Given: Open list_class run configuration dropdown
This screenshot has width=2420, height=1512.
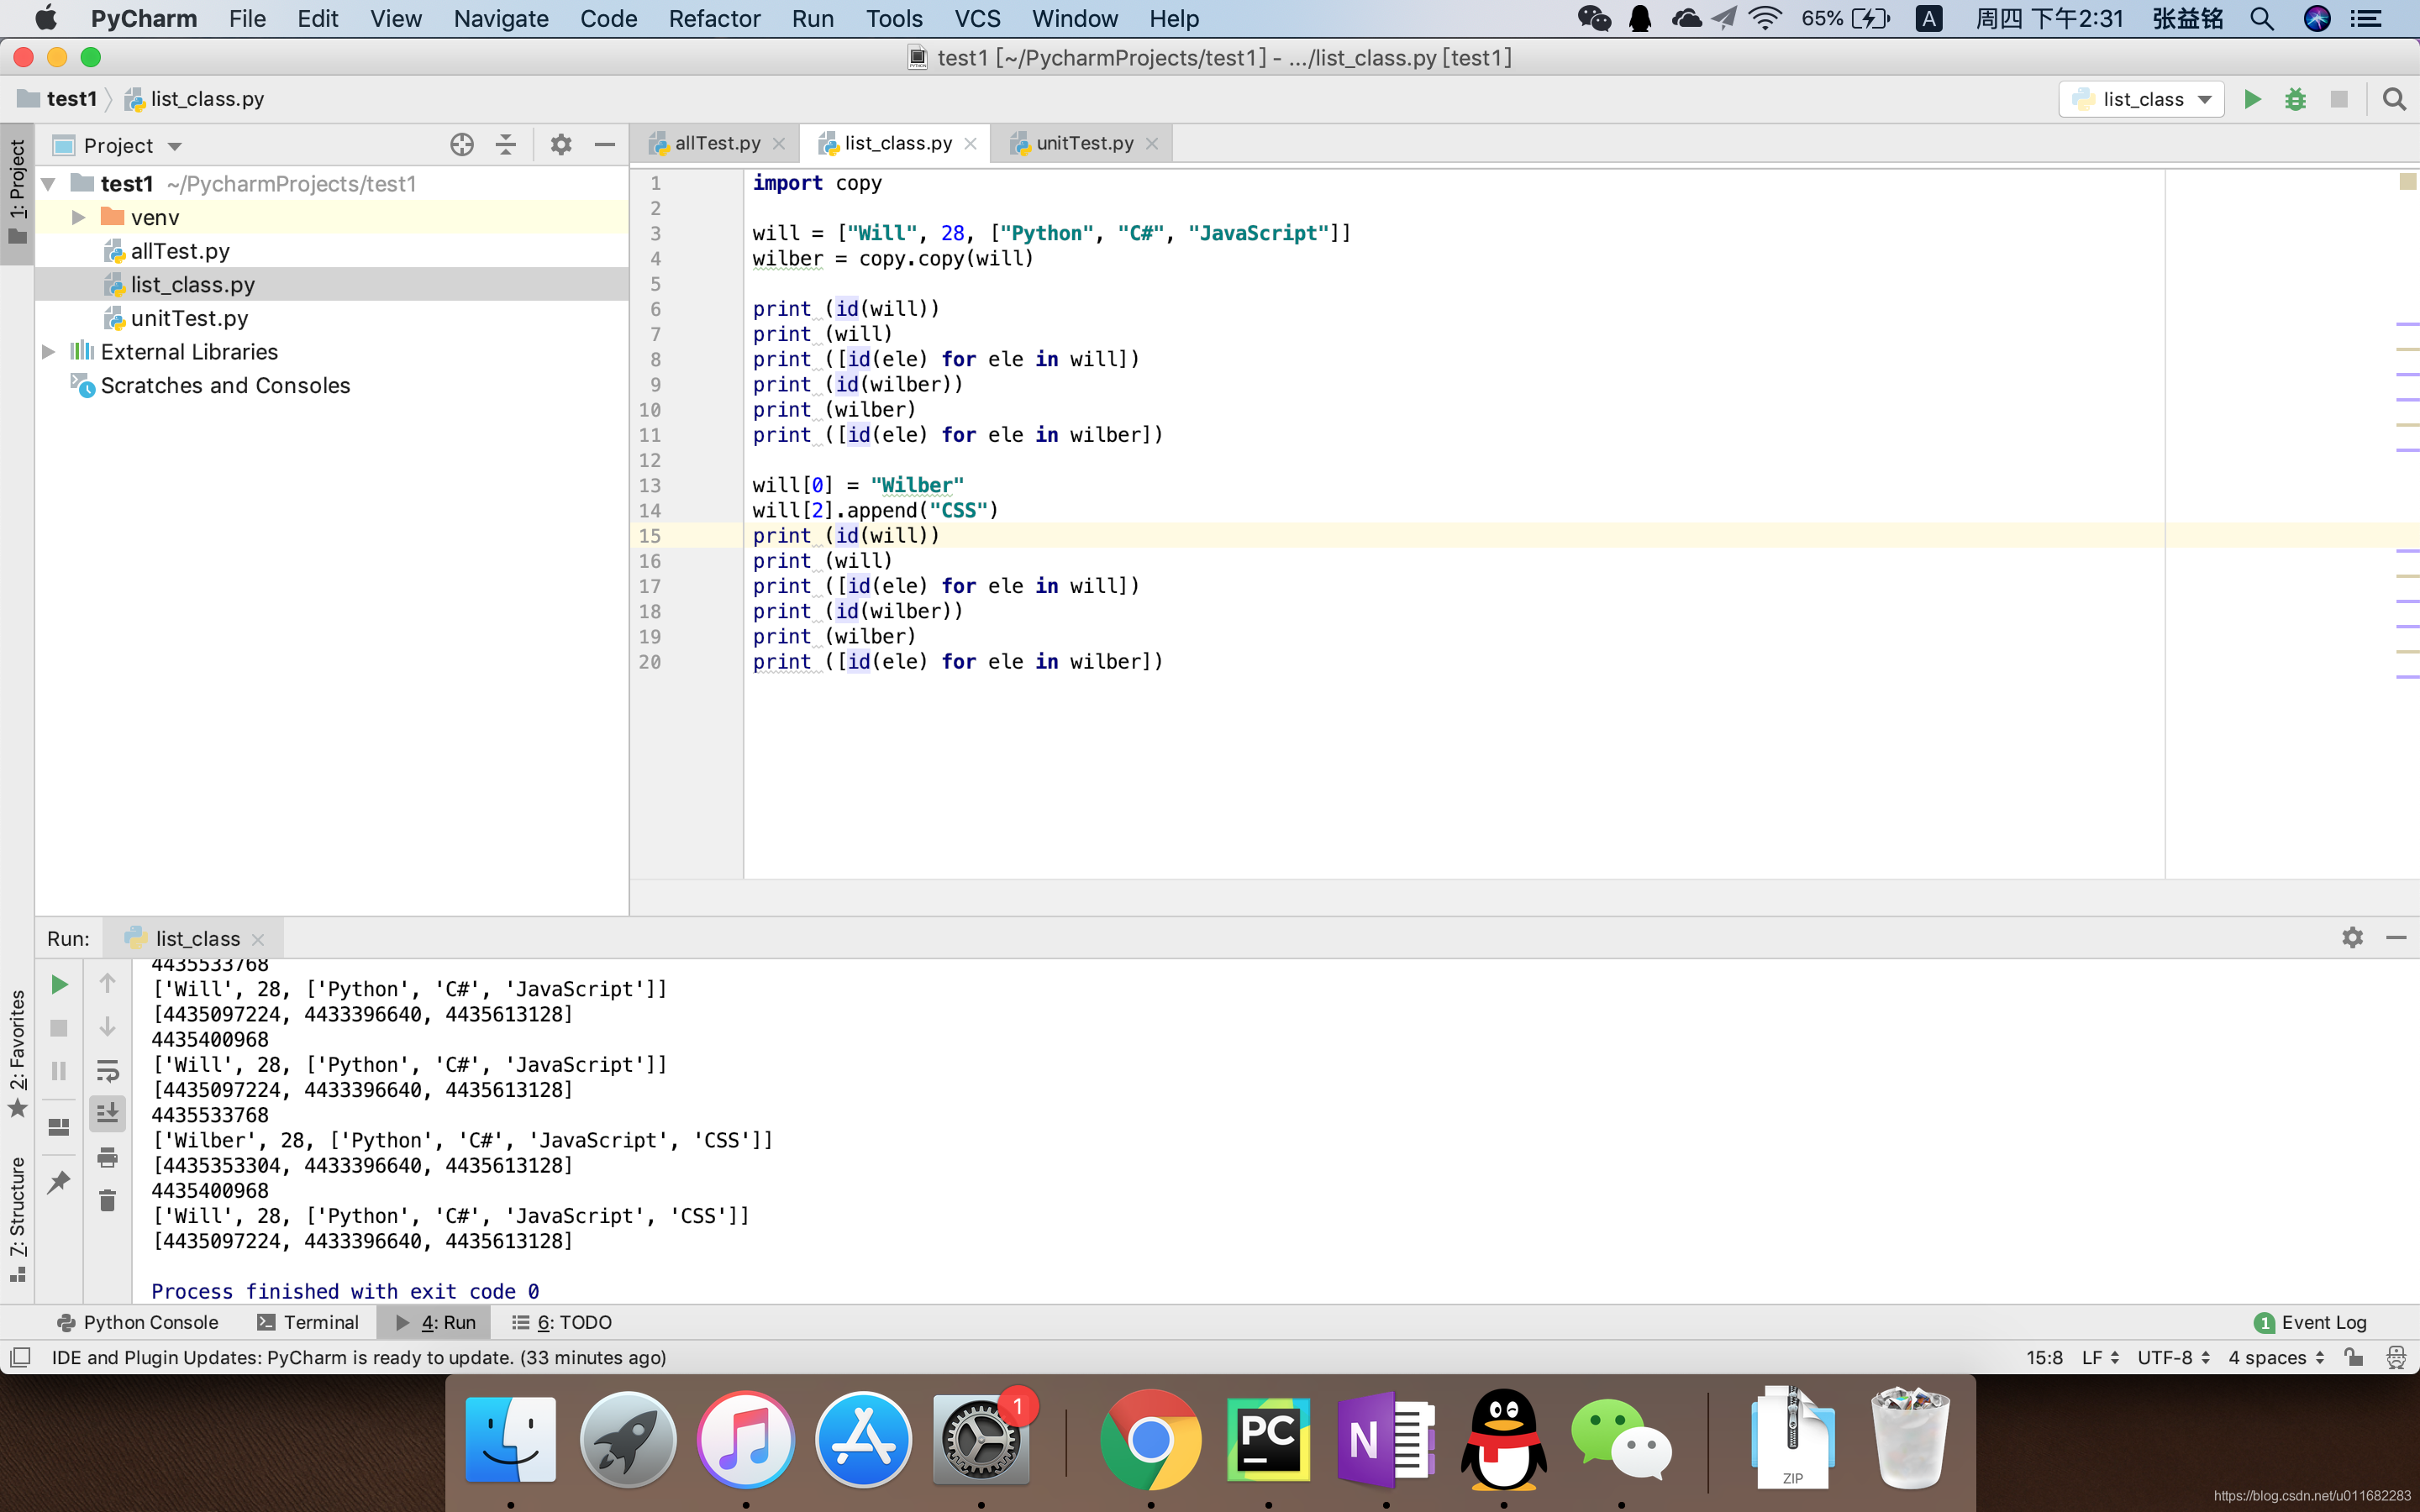Looking at the screenshot, I should (x=2141, y=99).
